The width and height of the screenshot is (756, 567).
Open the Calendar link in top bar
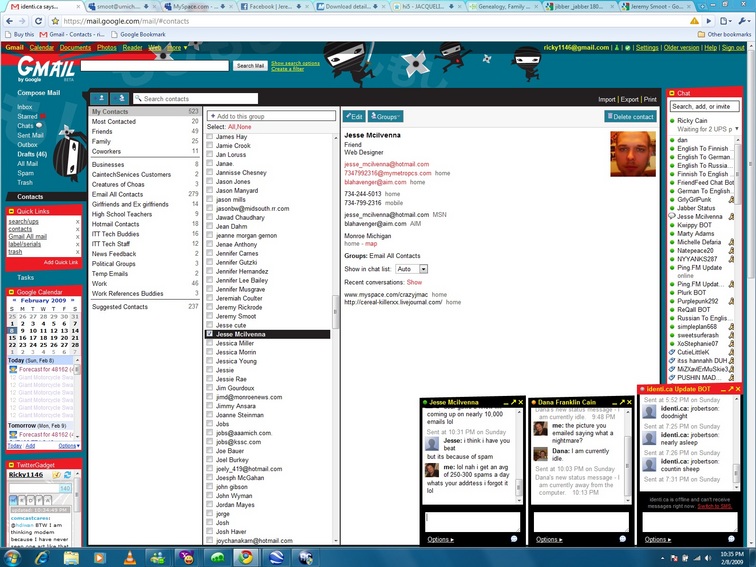42,47
